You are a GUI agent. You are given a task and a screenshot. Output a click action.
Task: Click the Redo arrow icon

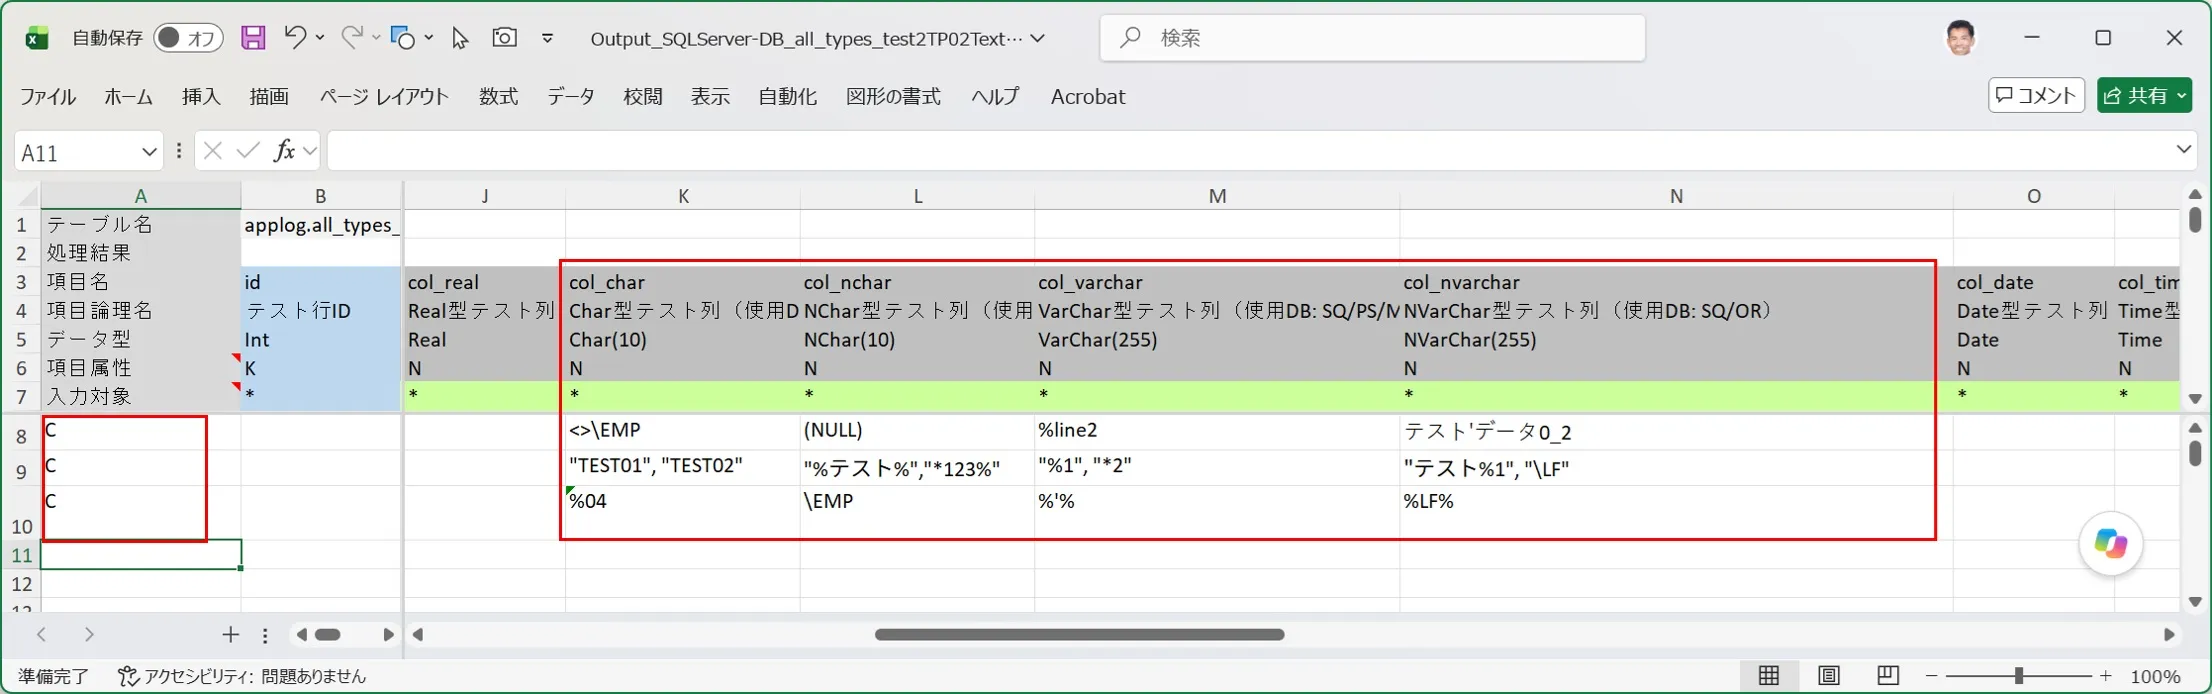click(x=351, y=37)
